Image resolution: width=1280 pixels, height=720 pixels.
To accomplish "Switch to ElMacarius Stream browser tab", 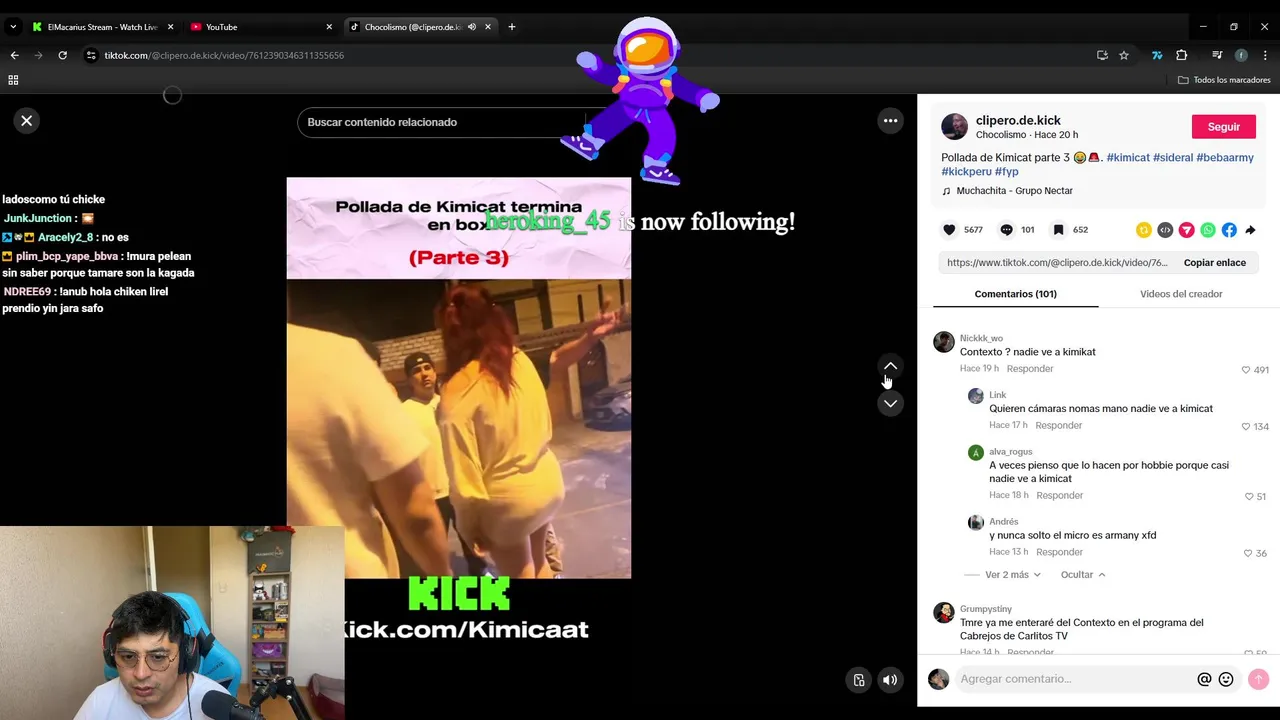I will point(103,27).
